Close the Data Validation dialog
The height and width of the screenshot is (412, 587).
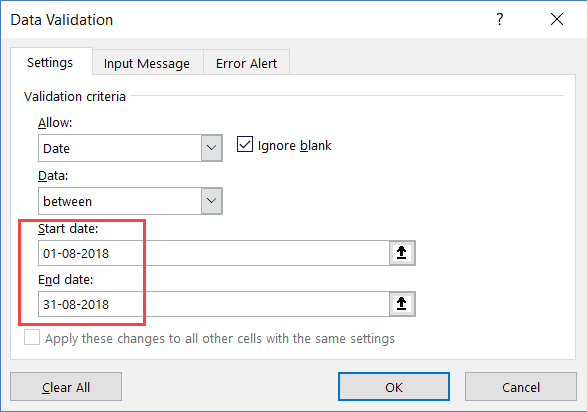[557, 19]
